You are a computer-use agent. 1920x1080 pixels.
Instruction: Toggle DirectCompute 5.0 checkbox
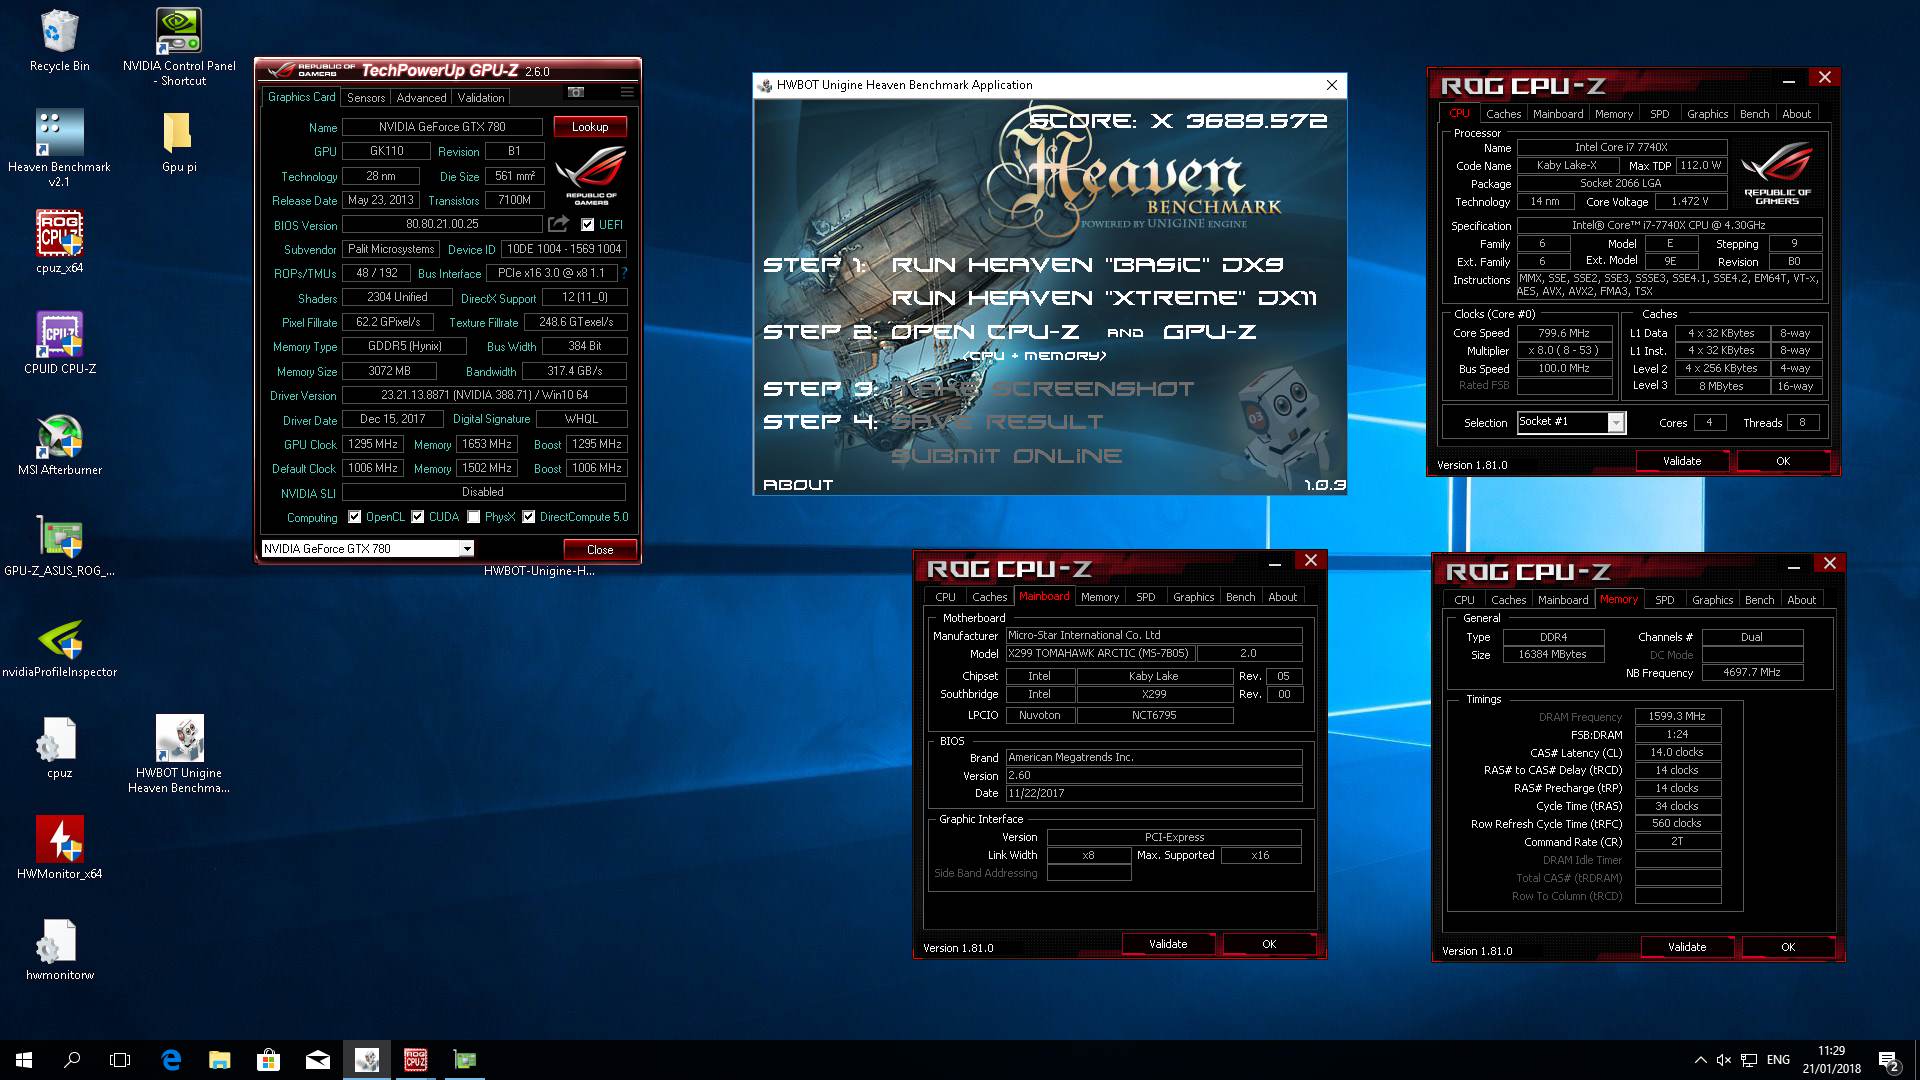coord(528,517)
